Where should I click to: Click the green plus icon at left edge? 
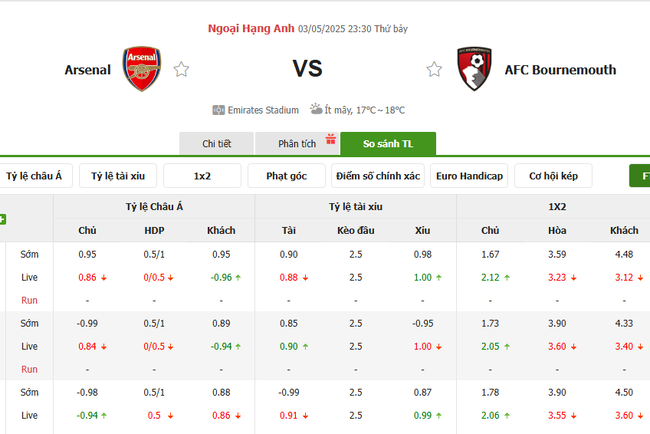[x=3, y=218]
